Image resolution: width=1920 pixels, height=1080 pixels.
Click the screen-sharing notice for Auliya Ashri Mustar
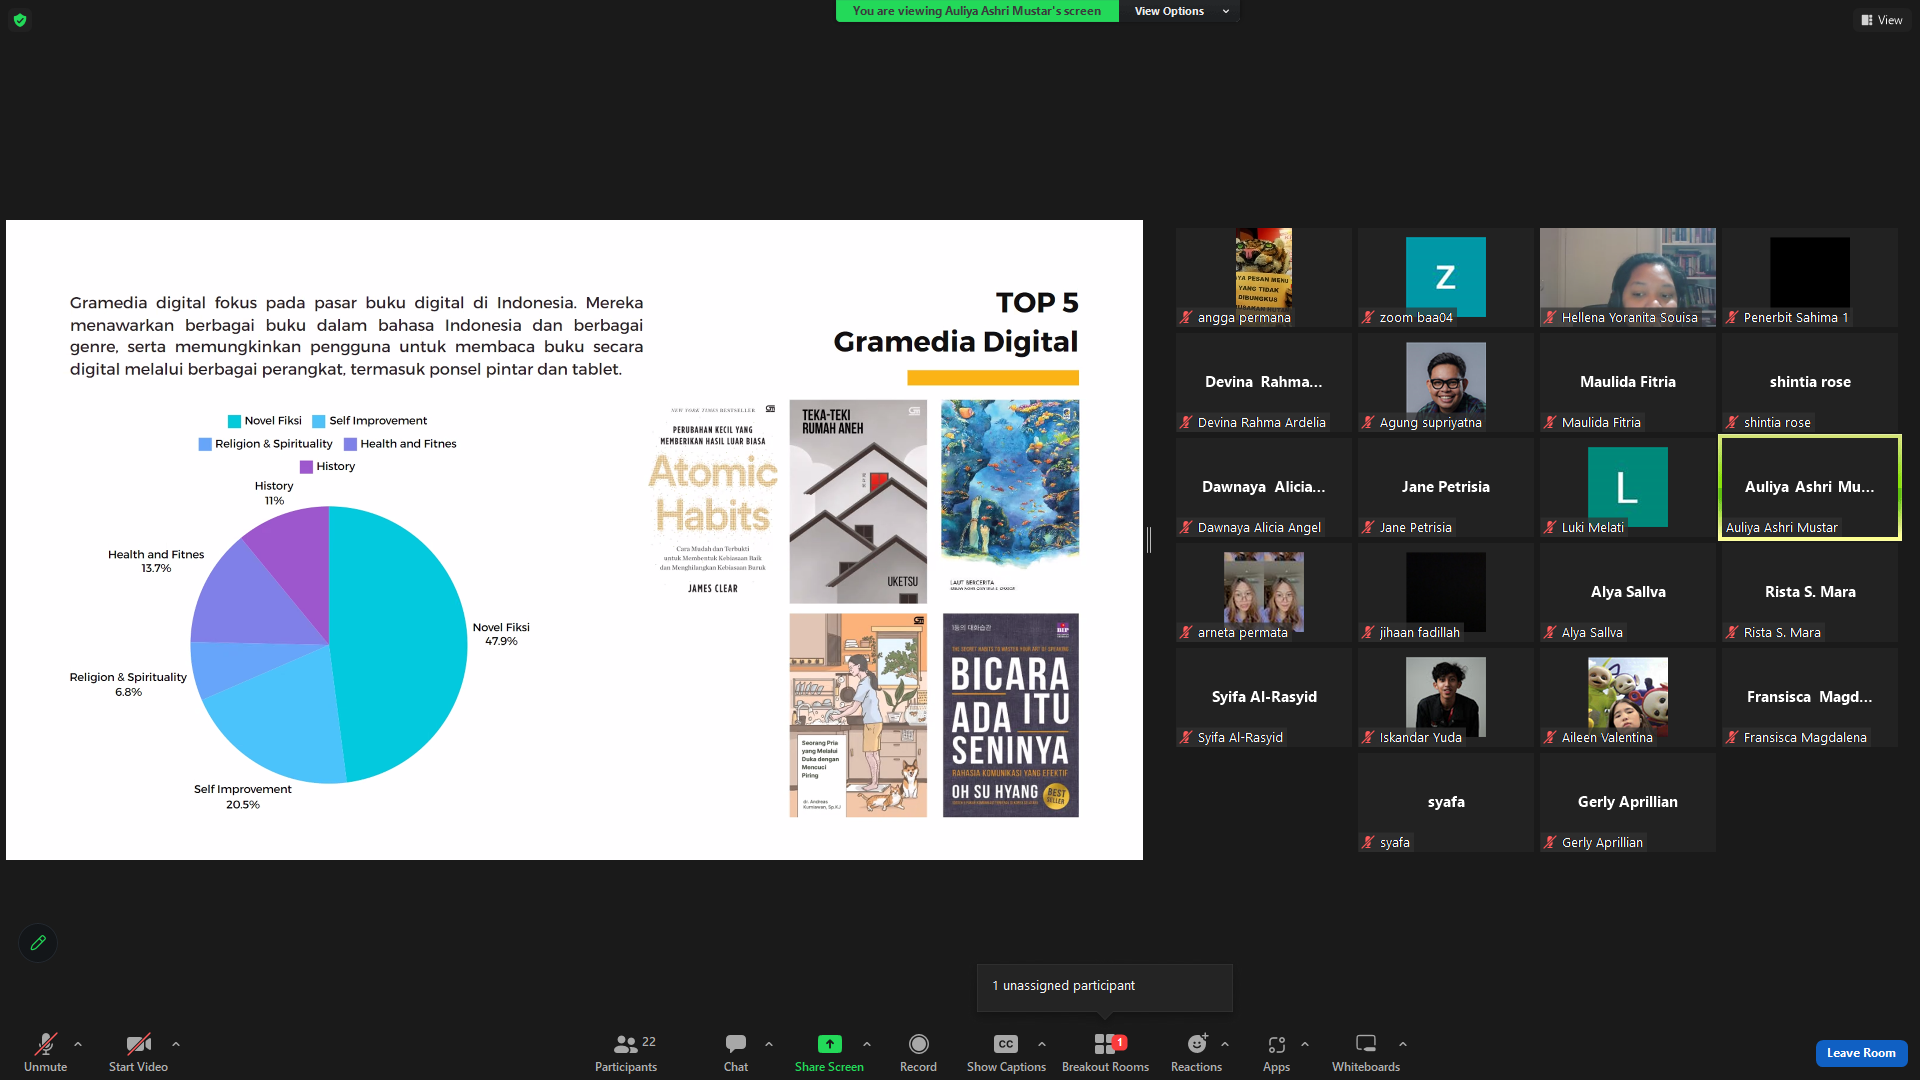977,11
